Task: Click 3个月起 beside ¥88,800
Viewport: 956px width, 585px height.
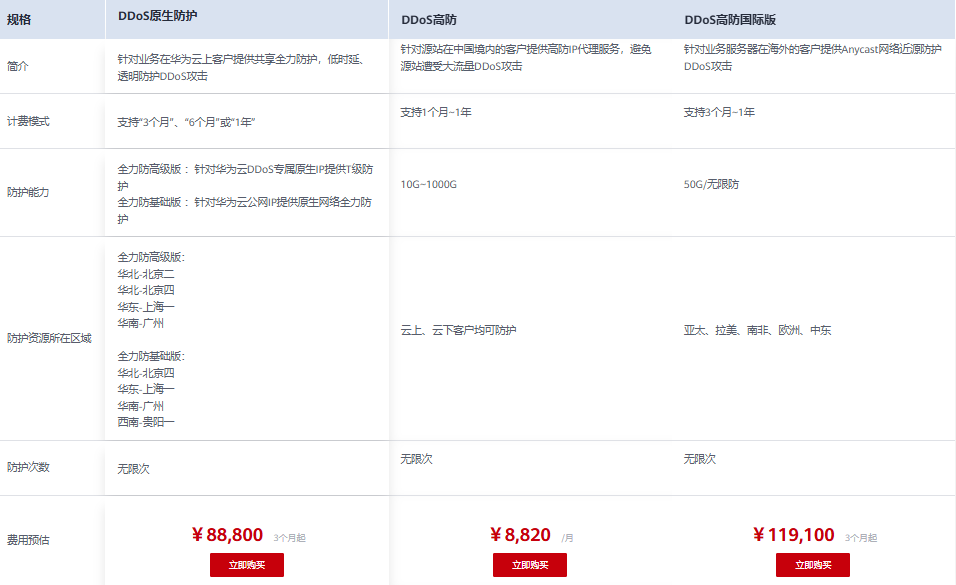Action: [290, 538]
